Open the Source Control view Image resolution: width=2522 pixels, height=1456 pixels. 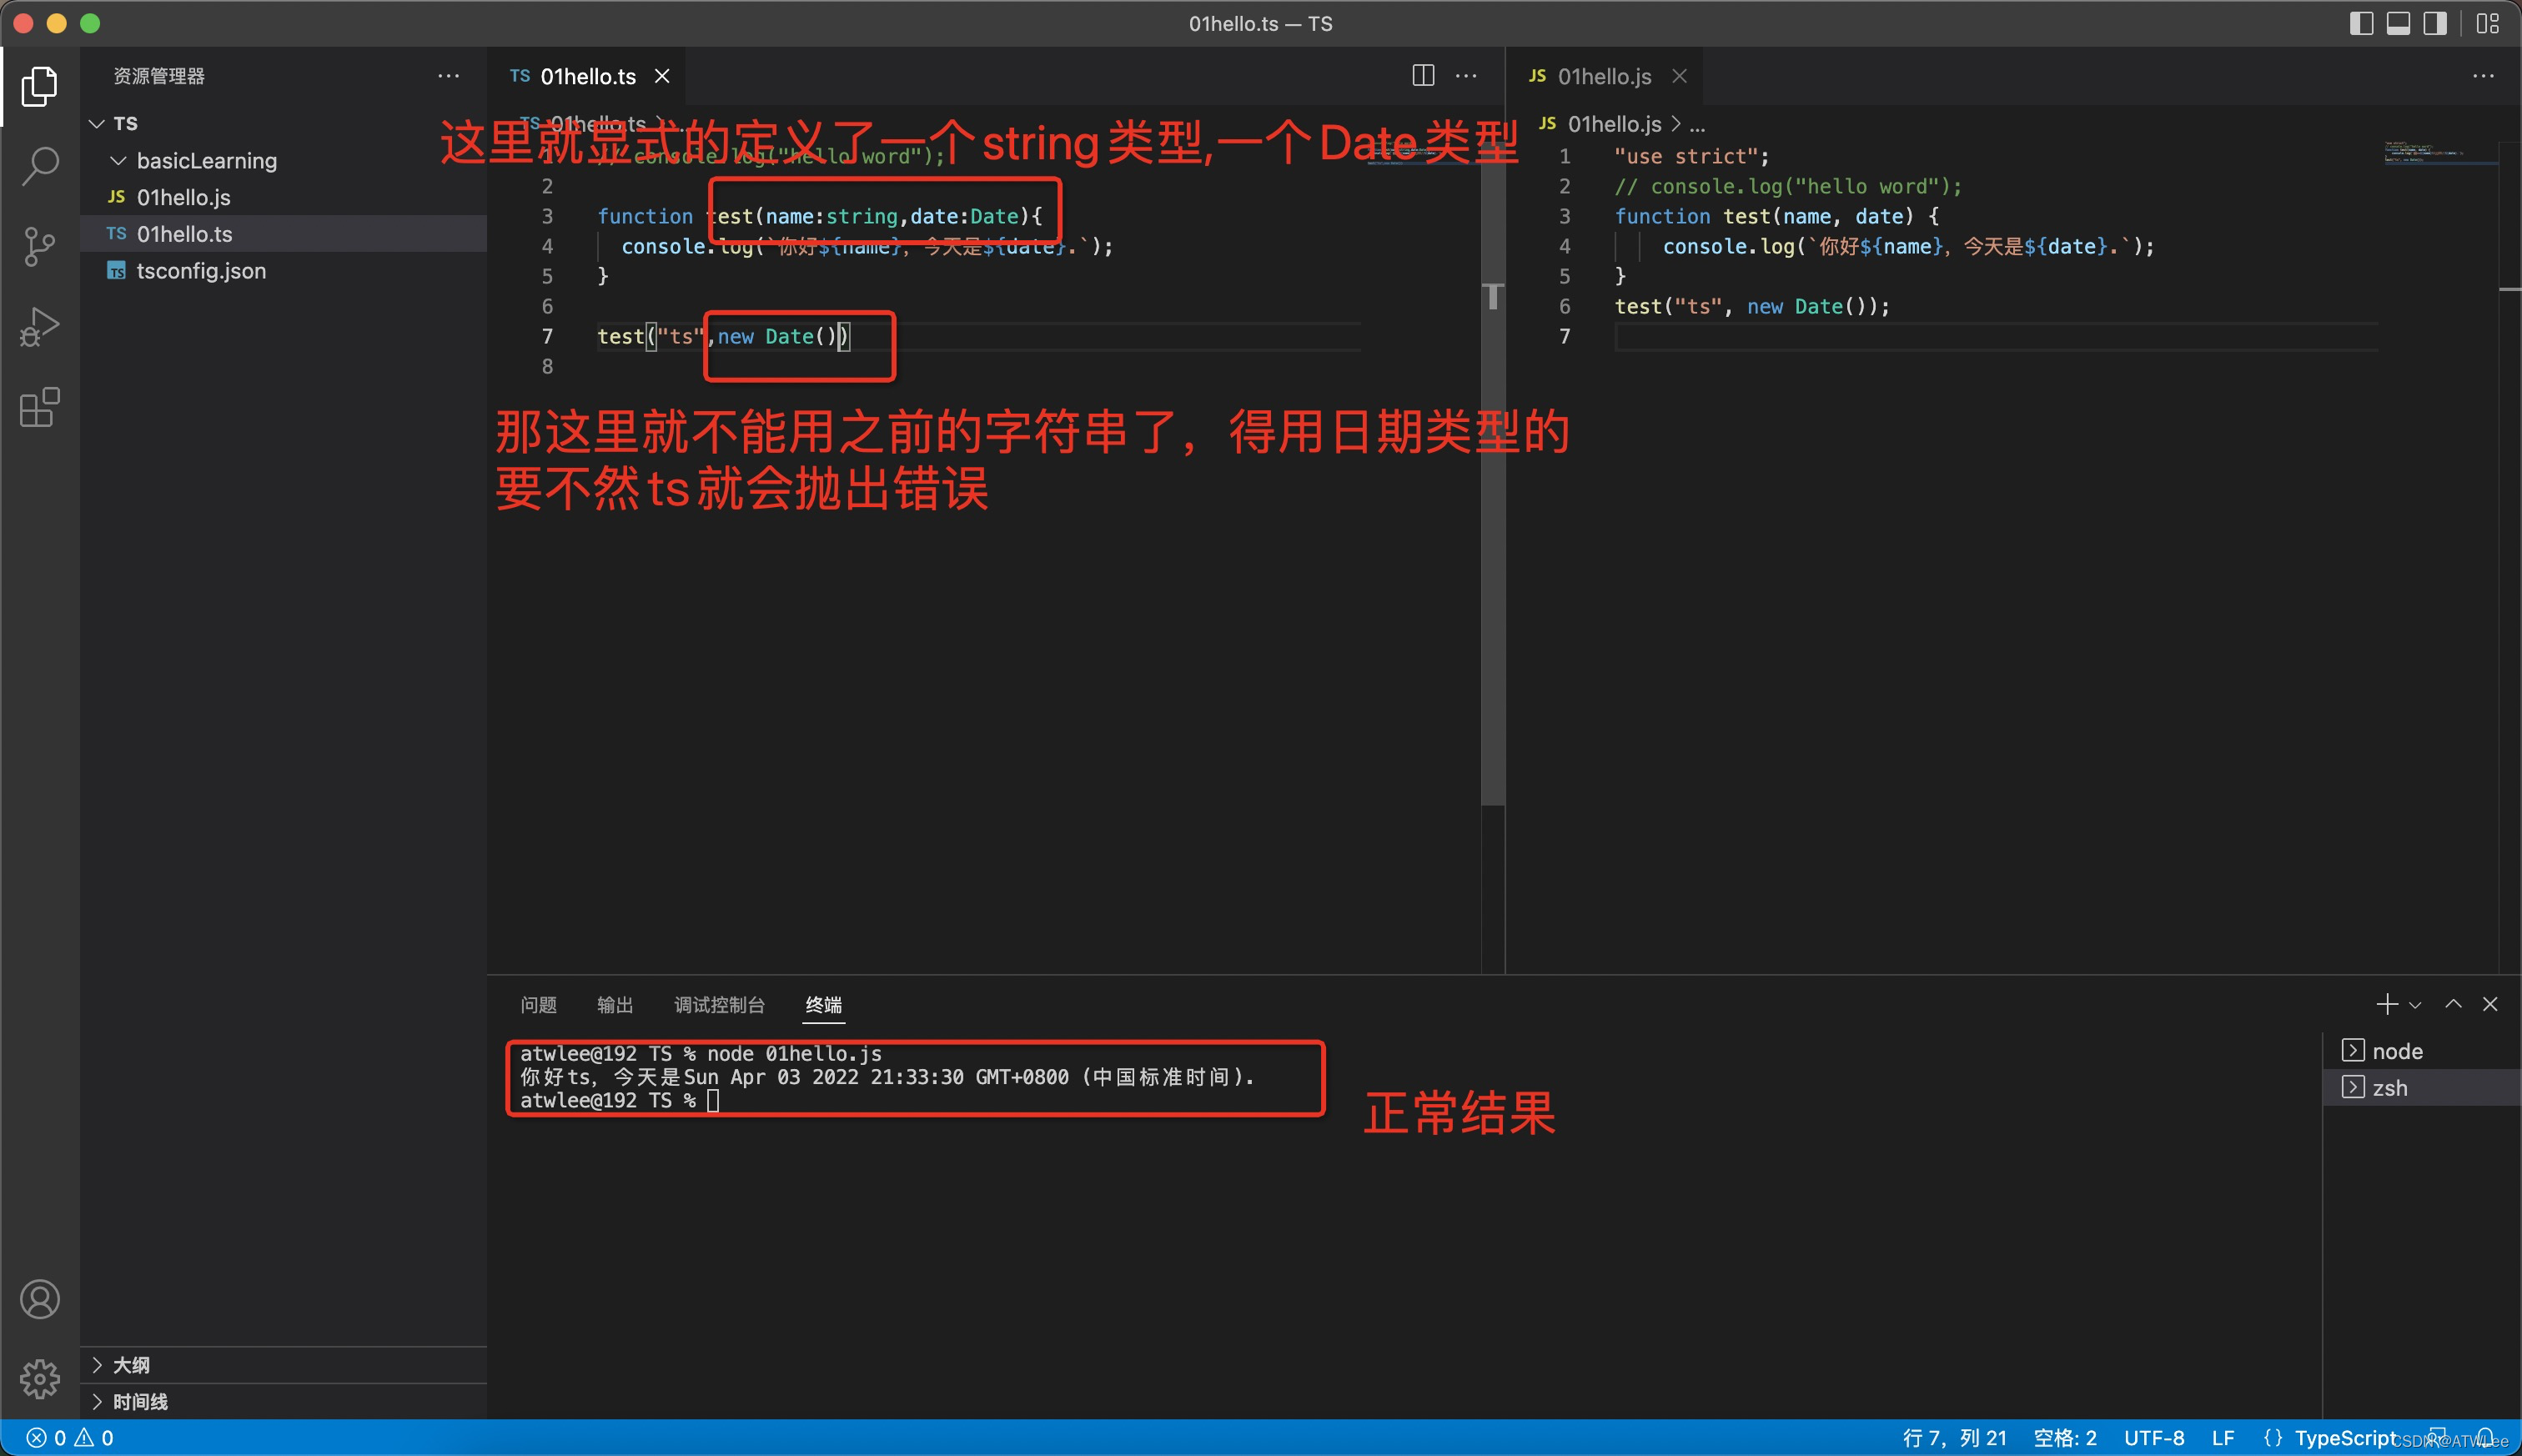[x=40, y=246]
